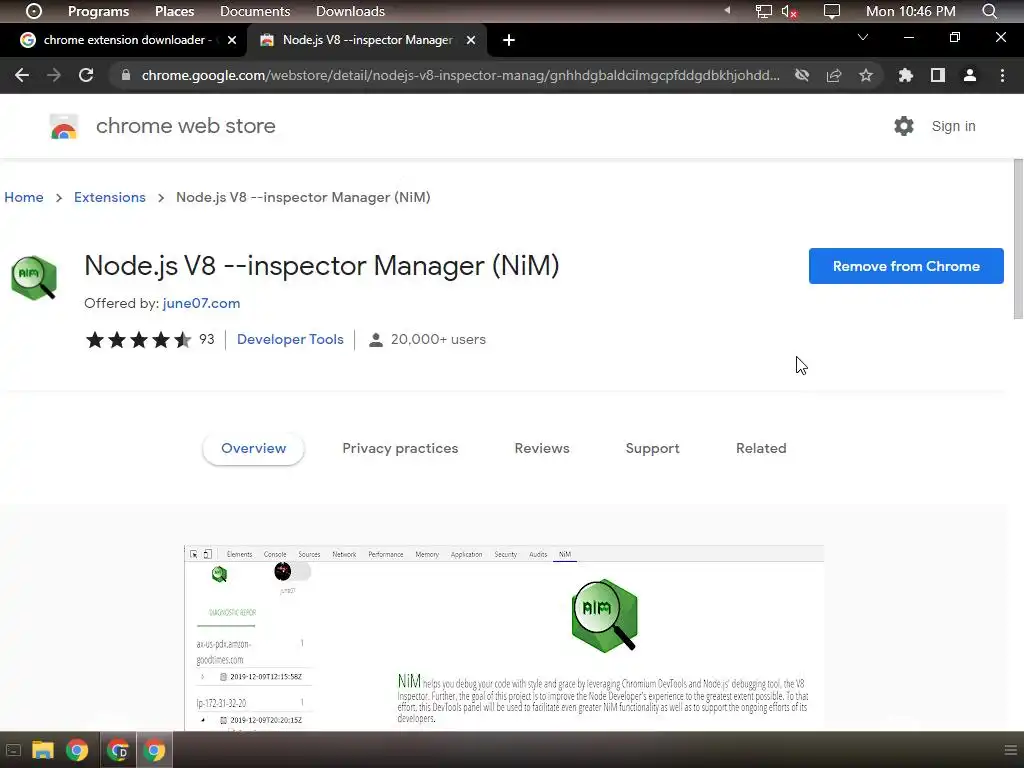Open june07.com developer link
This screenshot has width=1024, height=768.
(x=201, y=303)
